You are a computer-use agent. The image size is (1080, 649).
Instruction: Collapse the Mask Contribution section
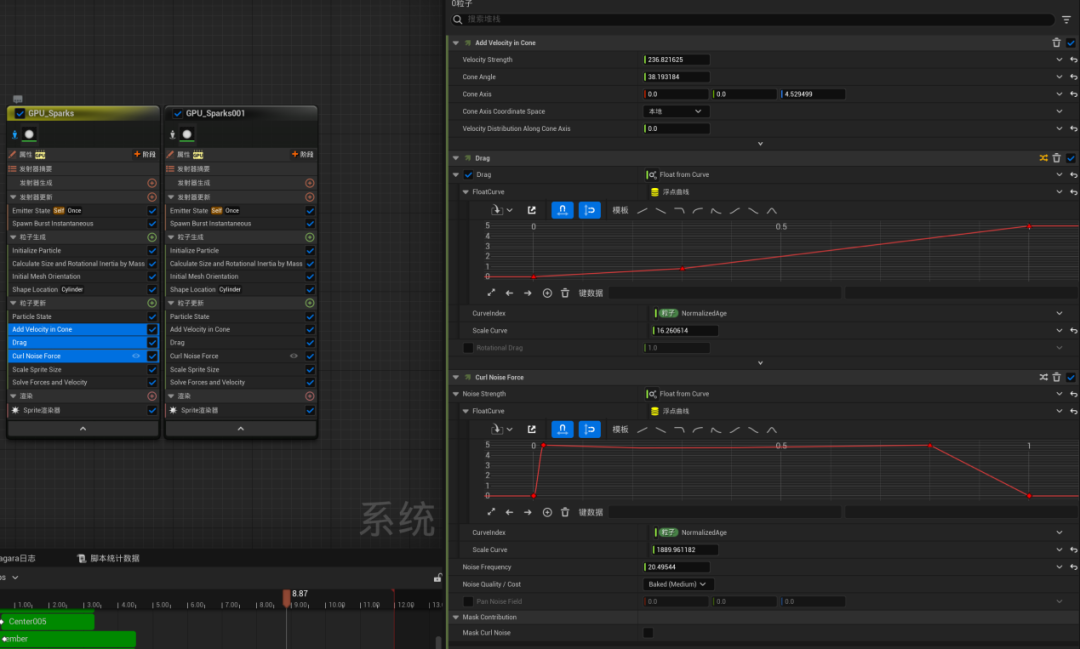pos(455,617)
